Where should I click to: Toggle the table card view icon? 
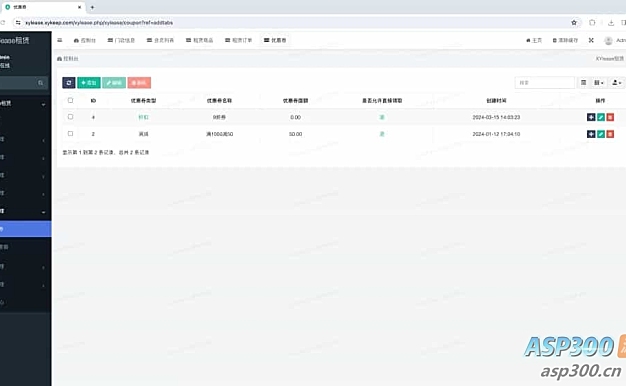pos(583,83)
